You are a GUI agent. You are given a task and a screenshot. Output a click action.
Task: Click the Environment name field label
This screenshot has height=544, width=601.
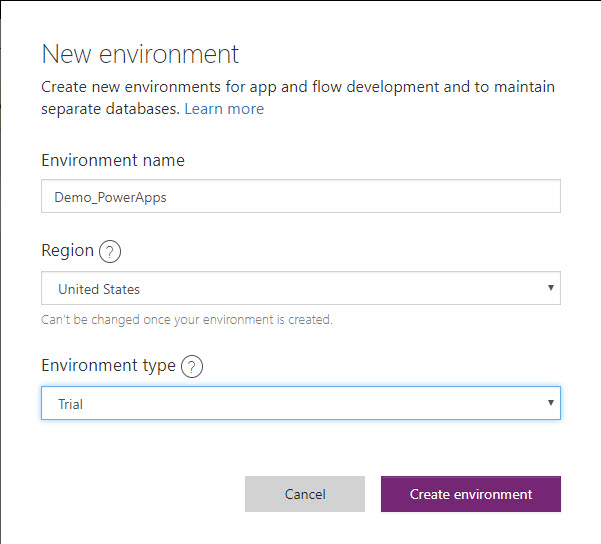113,160
